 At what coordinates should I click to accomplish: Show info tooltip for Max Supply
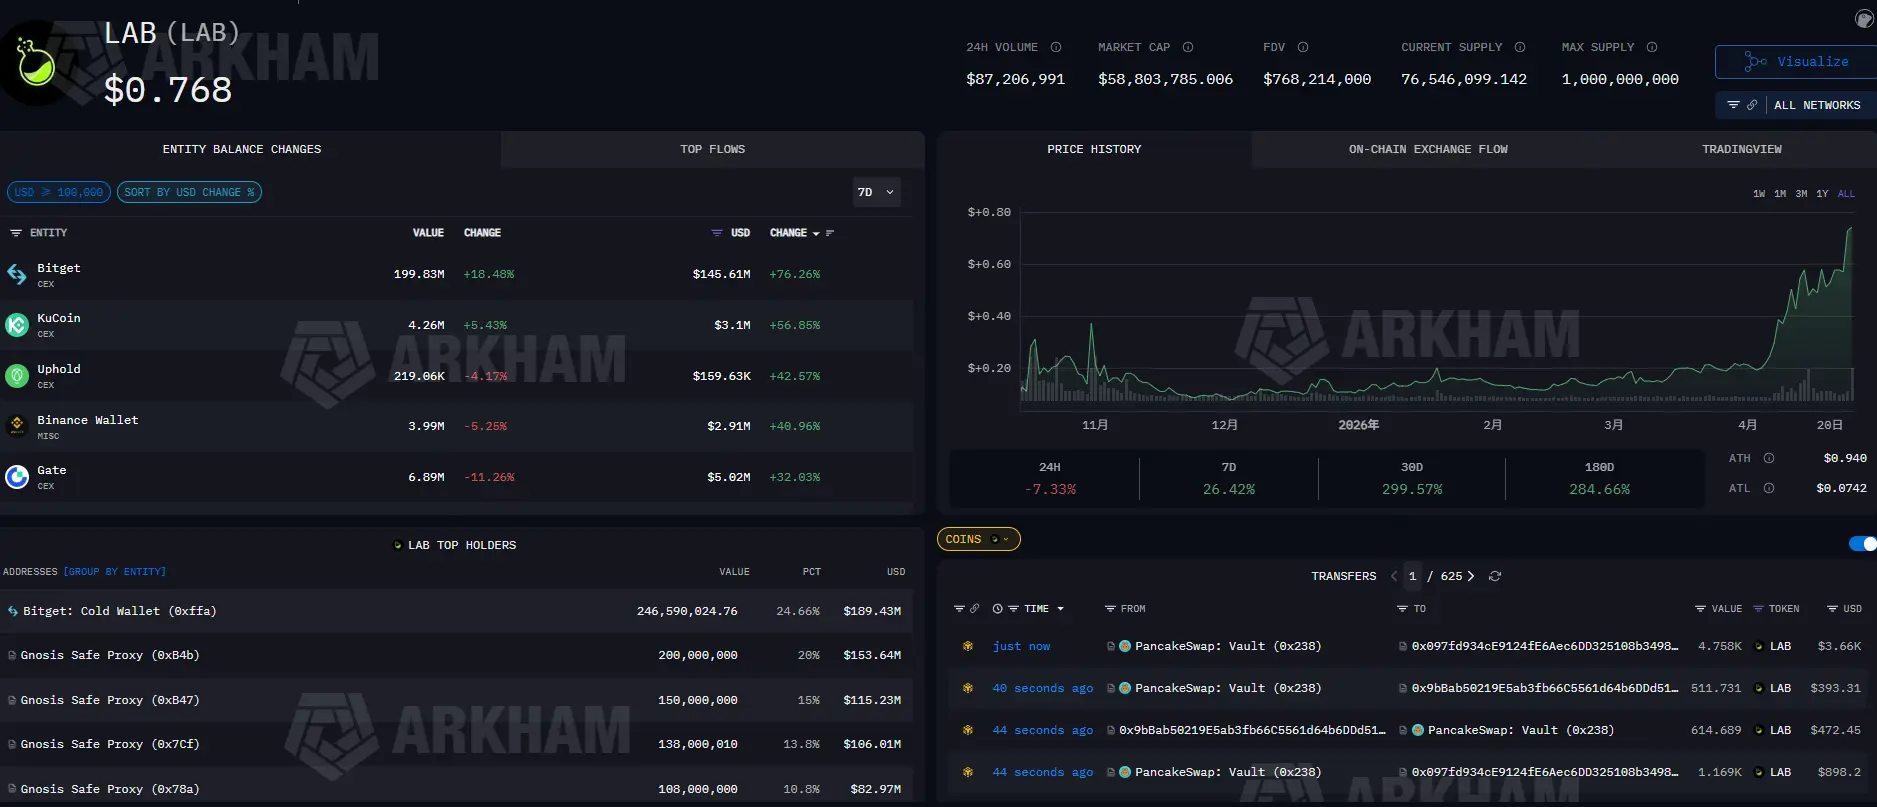click(x=1652, y=47)
